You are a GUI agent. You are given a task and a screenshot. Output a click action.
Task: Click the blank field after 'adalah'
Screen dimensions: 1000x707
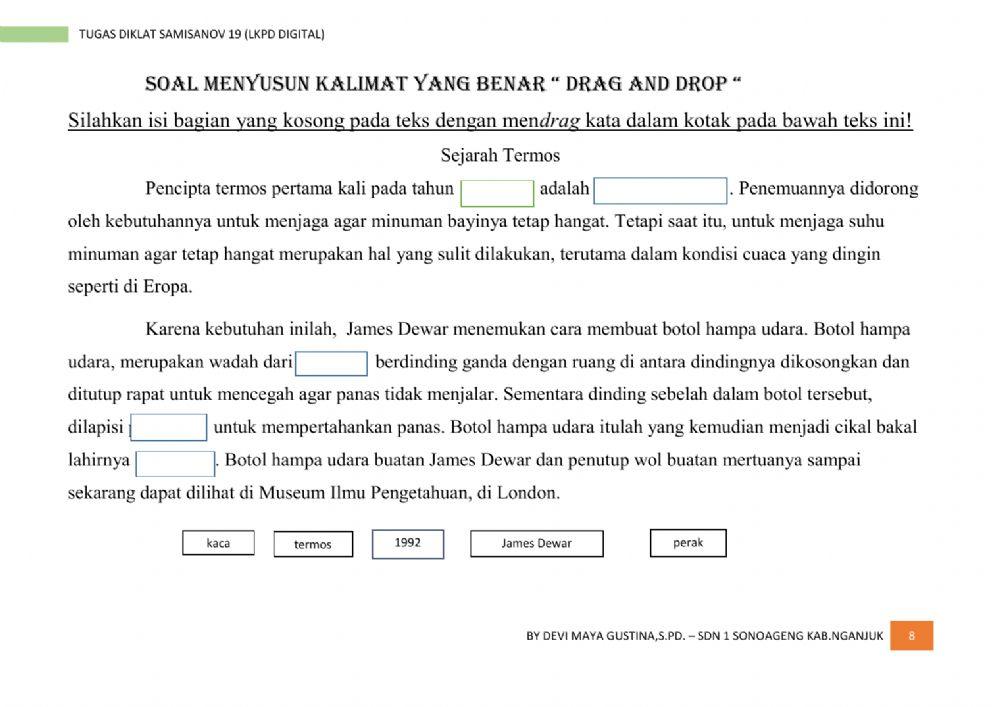pyautogui.click(x=661, y=189)
